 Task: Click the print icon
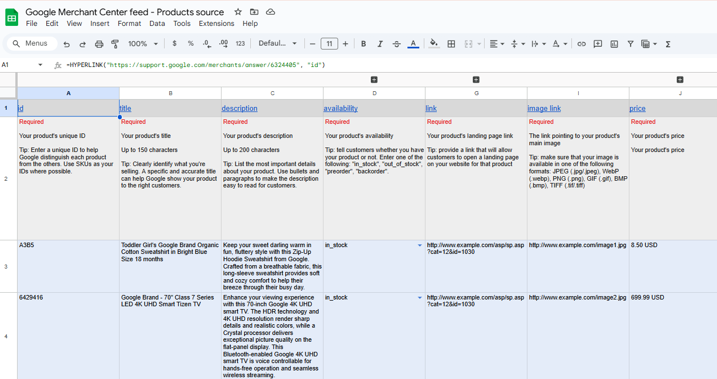pyautogui.click(x=99, y=44)
